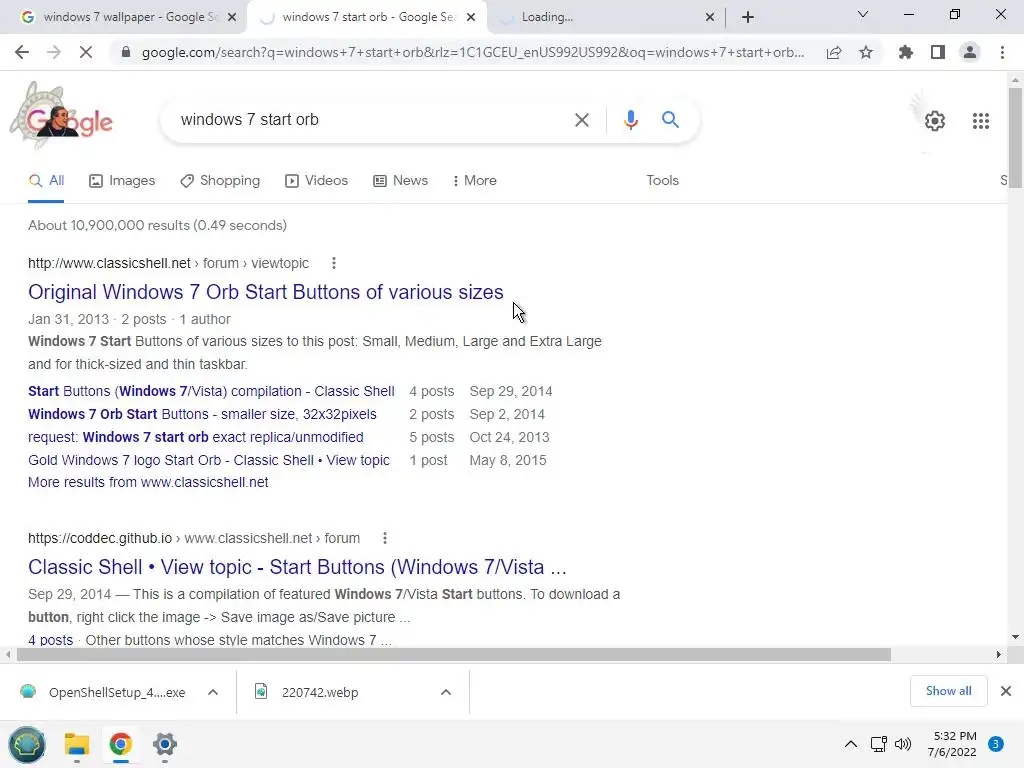
Task: Open the extensions puzzle icon
Action: 906,52
